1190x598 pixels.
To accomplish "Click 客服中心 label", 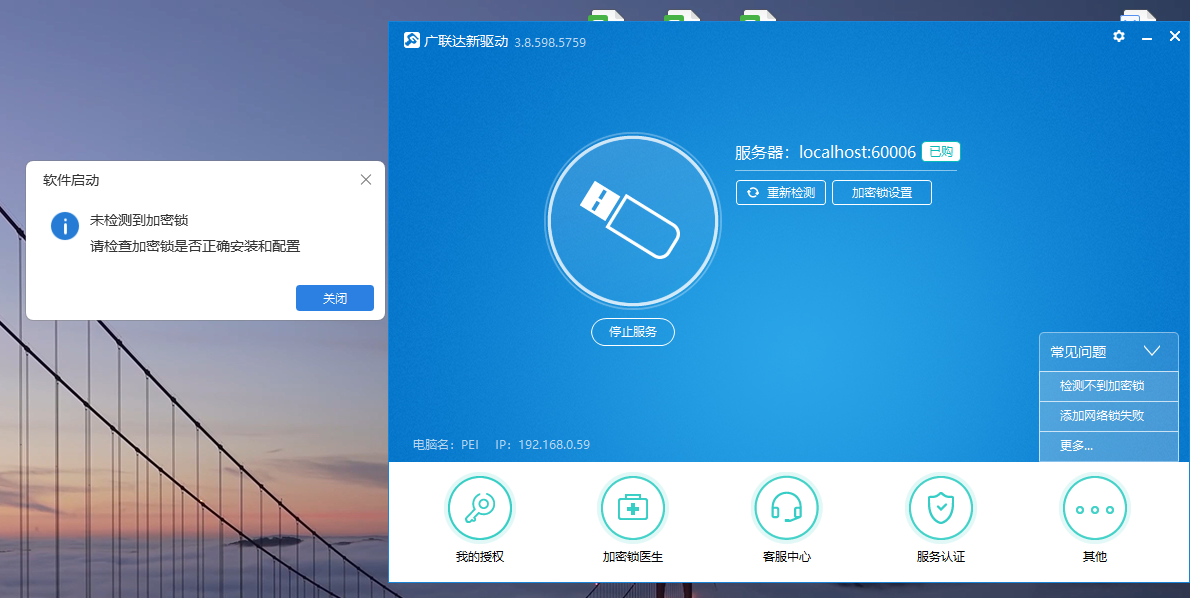I will [x=786, y=557].
